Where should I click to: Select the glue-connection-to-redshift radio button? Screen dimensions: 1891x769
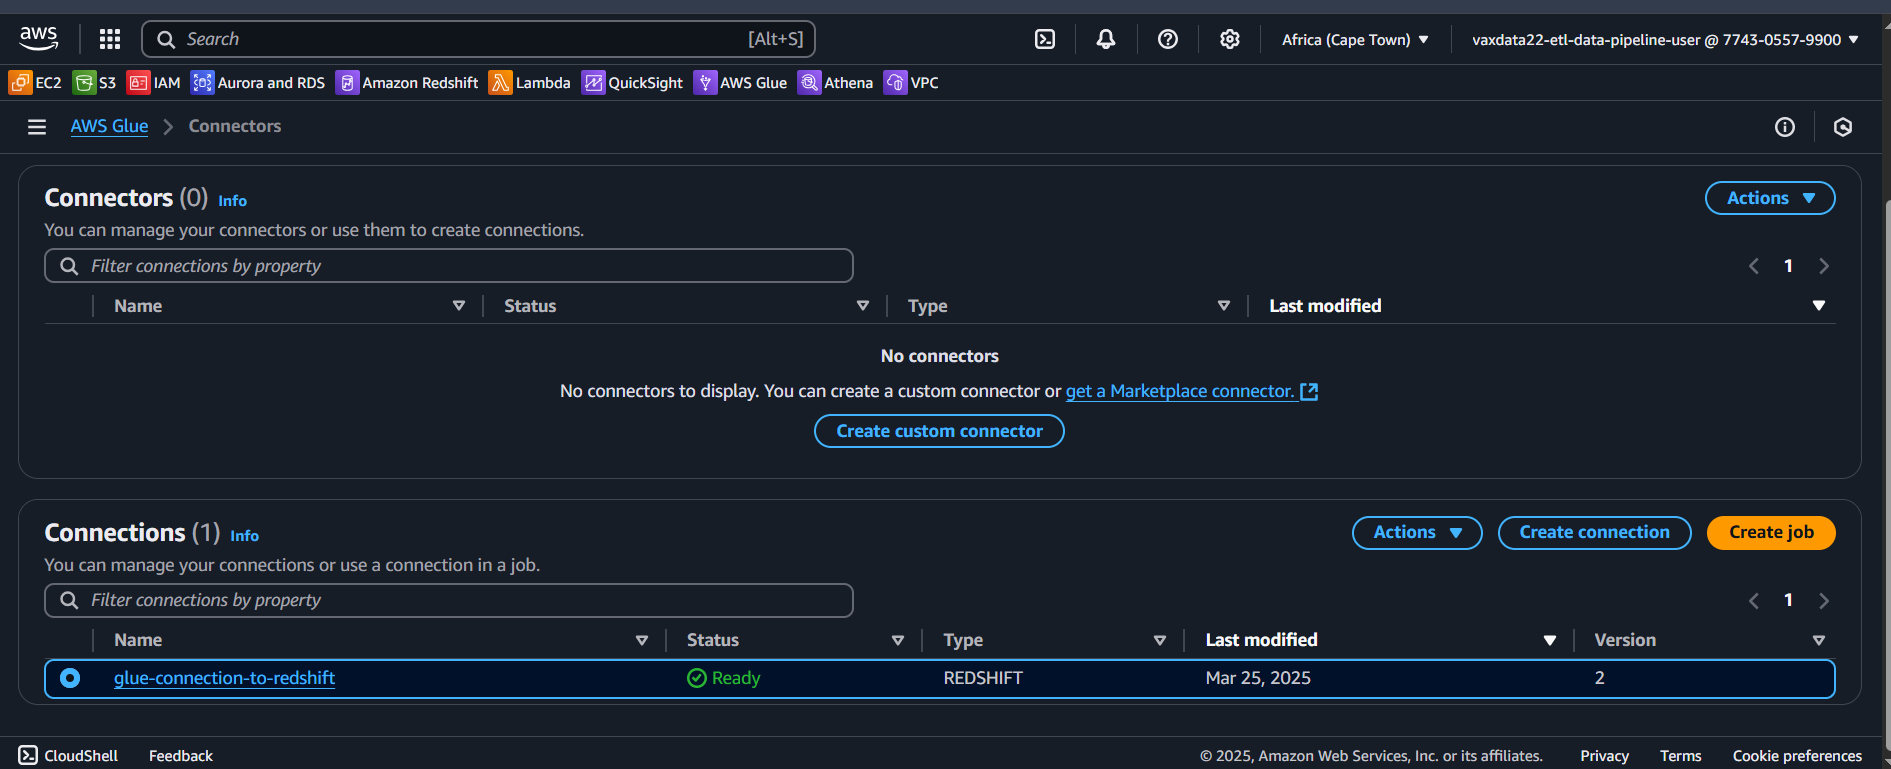click(x=70, y=678)
